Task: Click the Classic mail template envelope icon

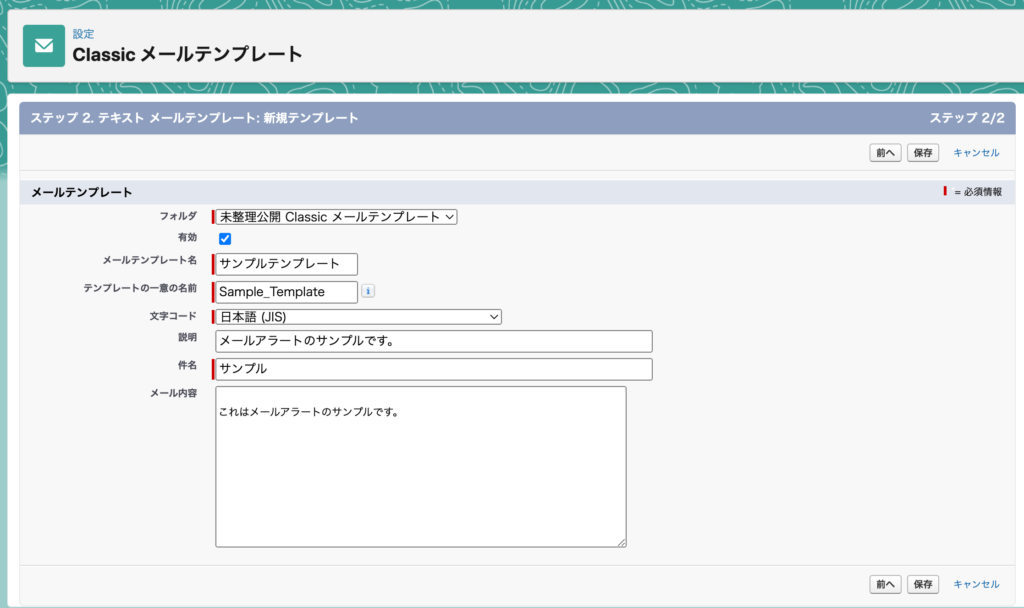Action: point(44,46)
